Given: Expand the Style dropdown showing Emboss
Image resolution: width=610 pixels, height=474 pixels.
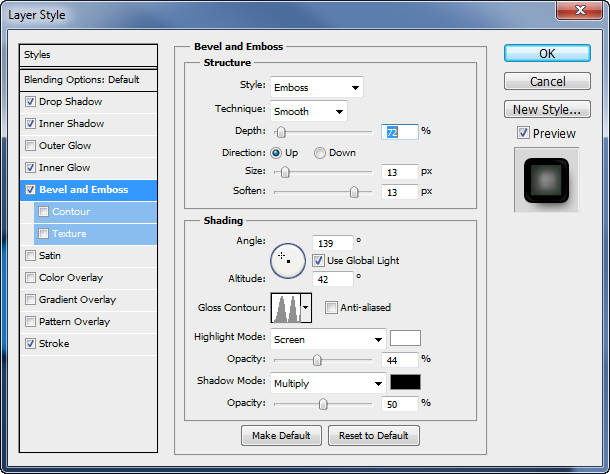Looking at the screenshot, I should point(317,87).
